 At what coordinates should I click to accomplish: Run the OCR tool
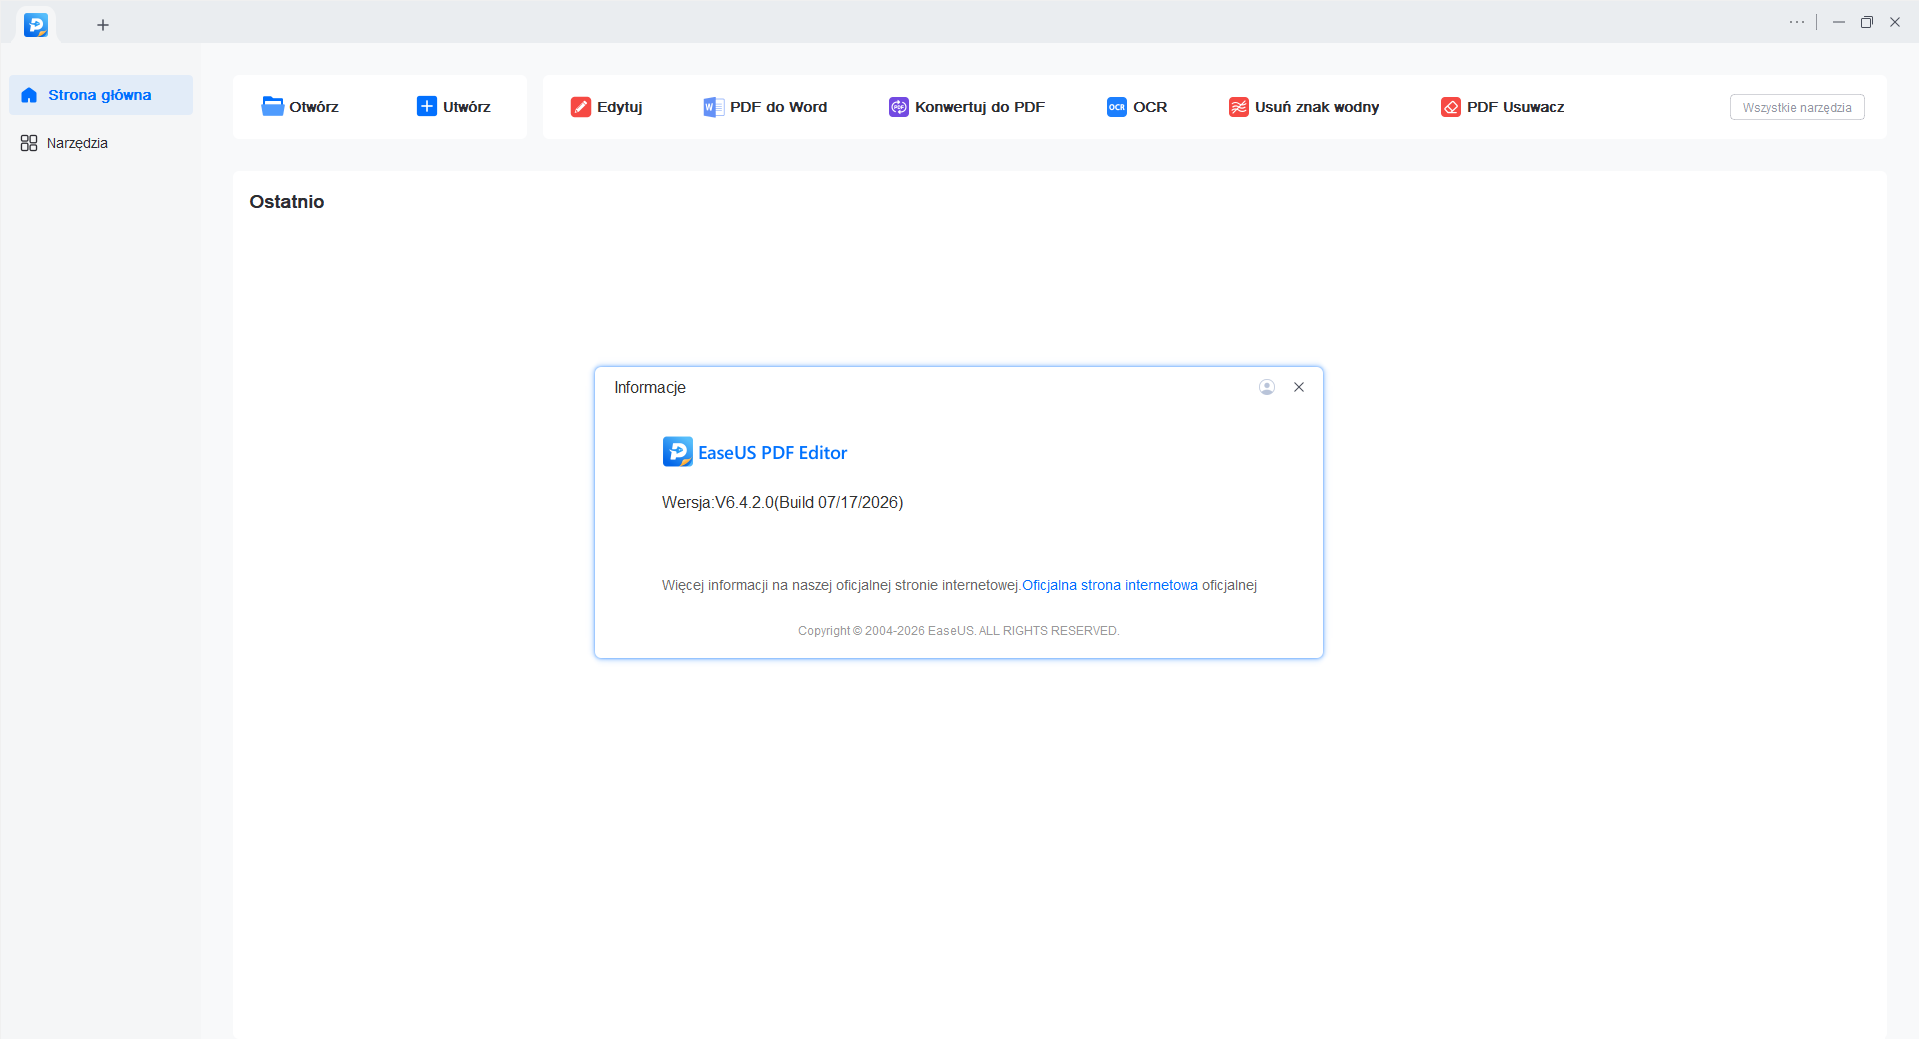pyautogui.click(x=1137, y=107)
